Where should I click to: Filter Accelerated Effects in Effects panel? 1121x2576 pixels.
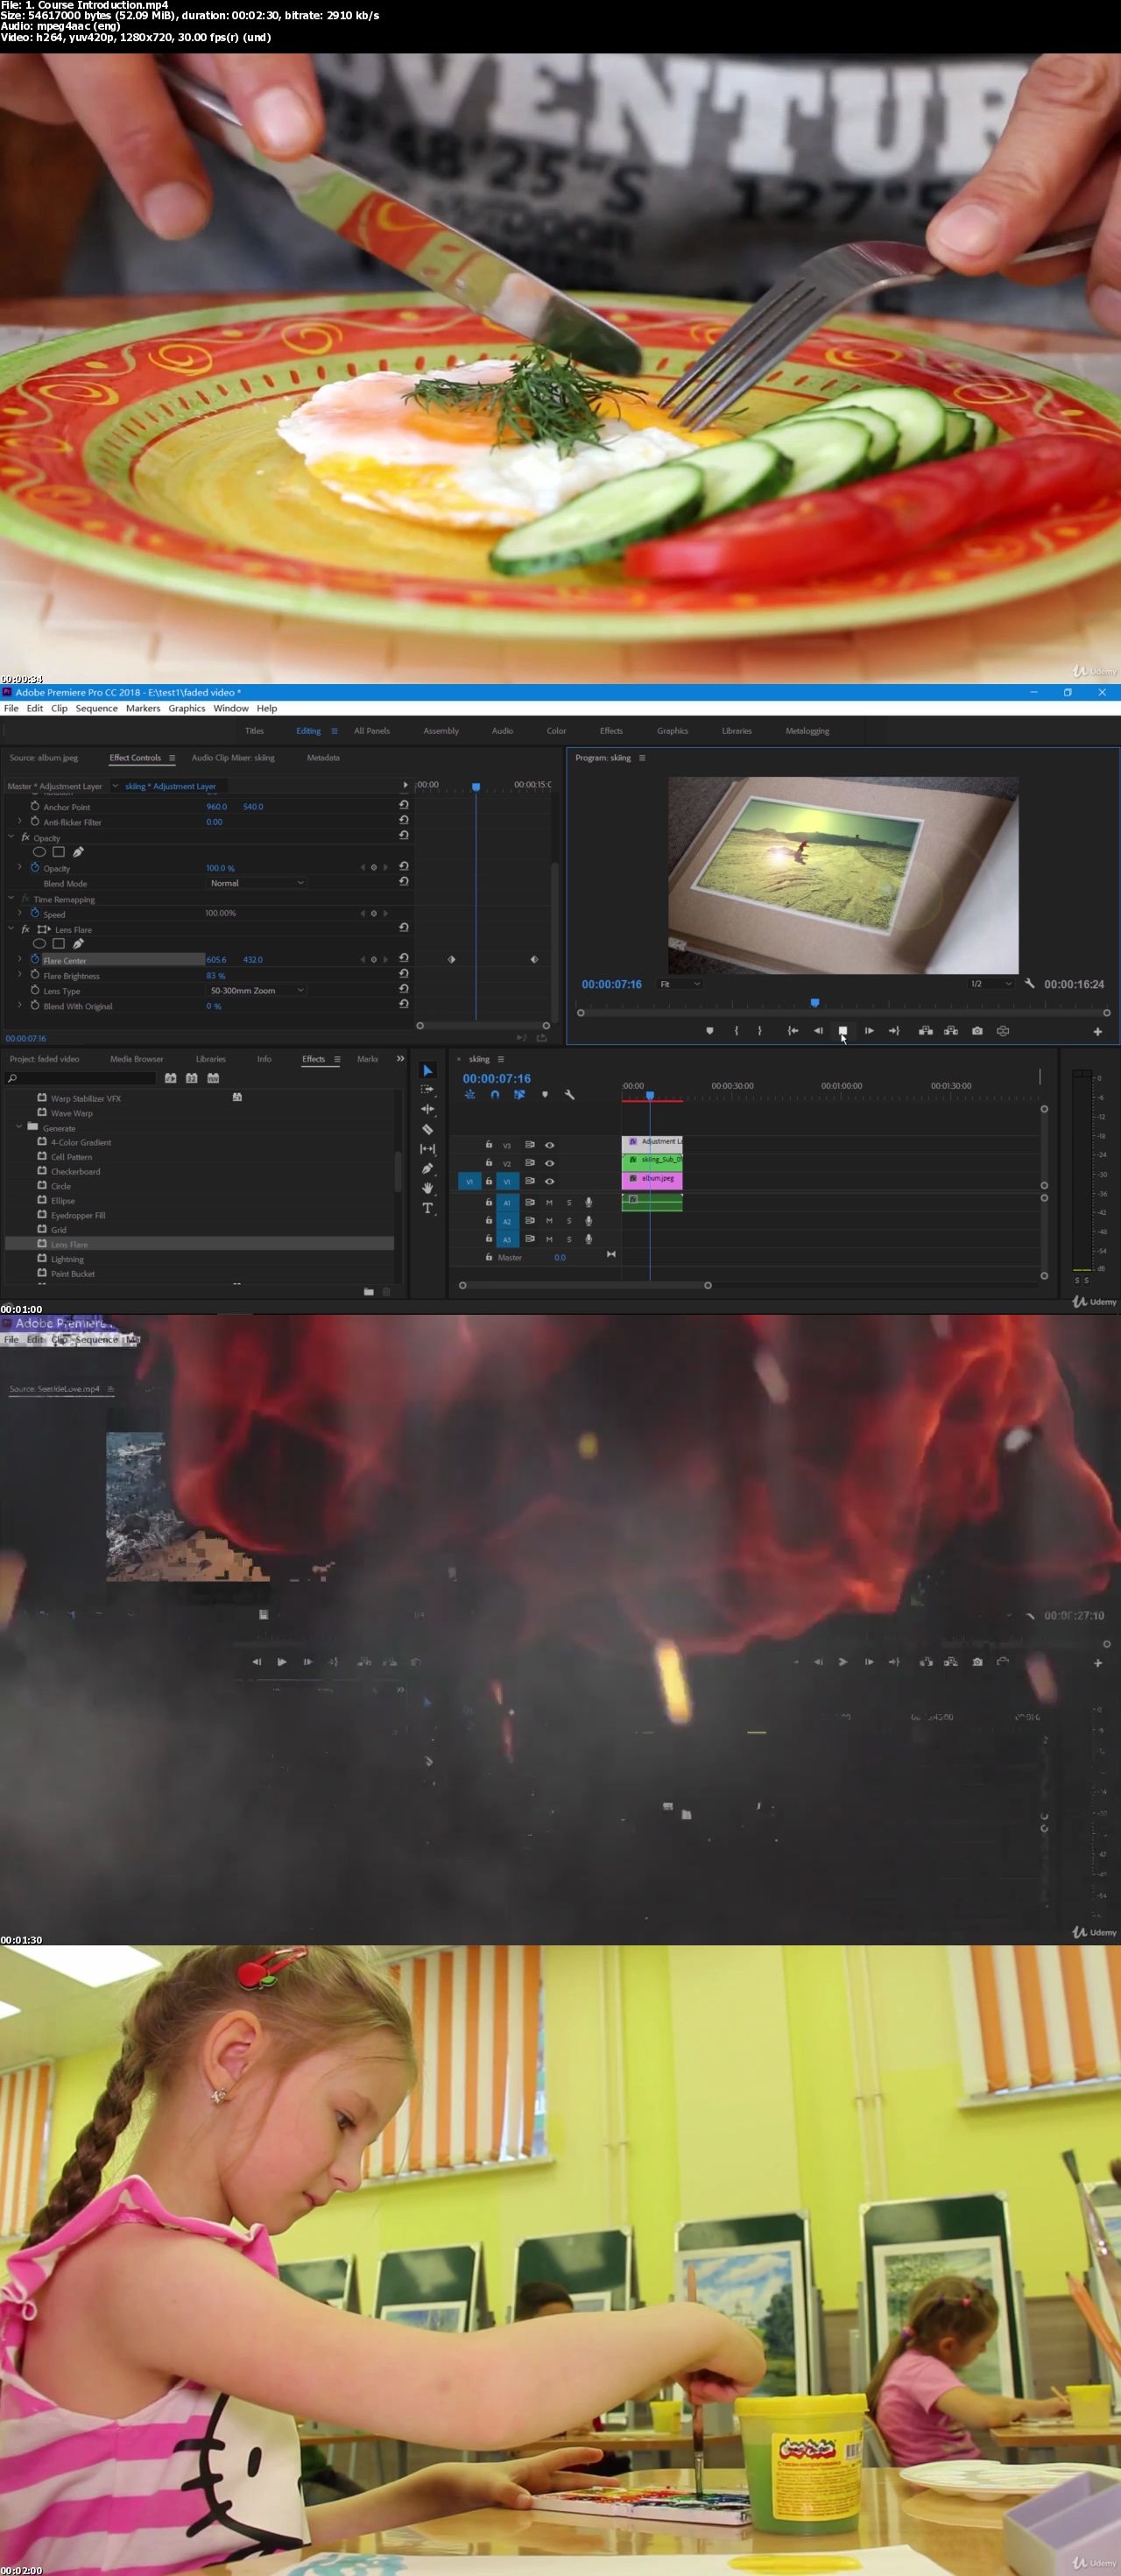point(170,1078)
